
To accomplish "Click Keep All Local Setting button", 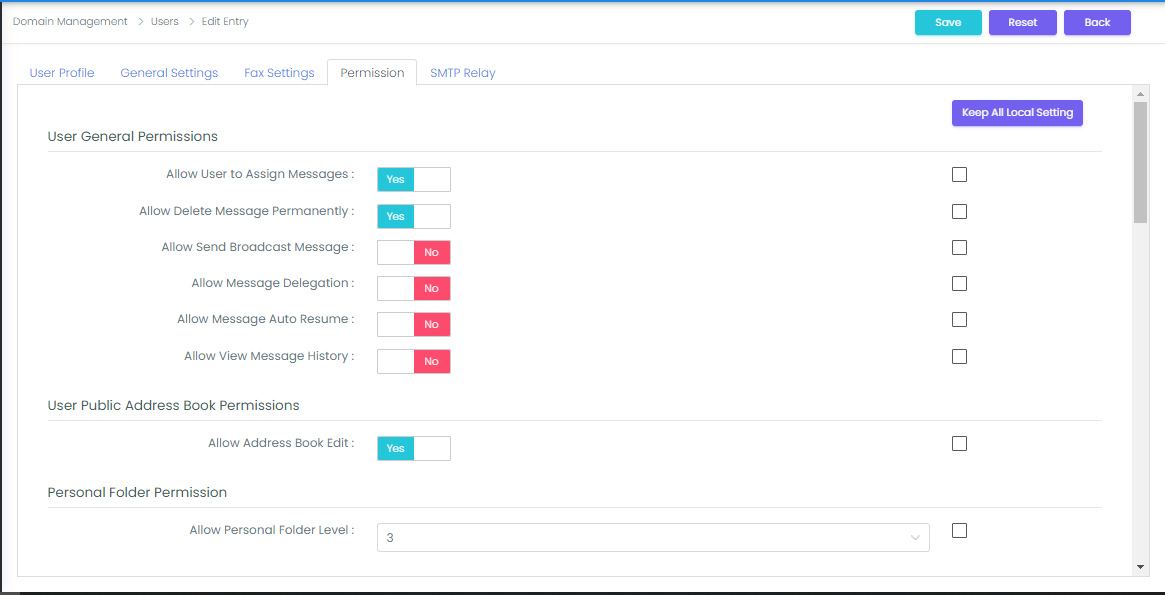I will [1017, 113].
